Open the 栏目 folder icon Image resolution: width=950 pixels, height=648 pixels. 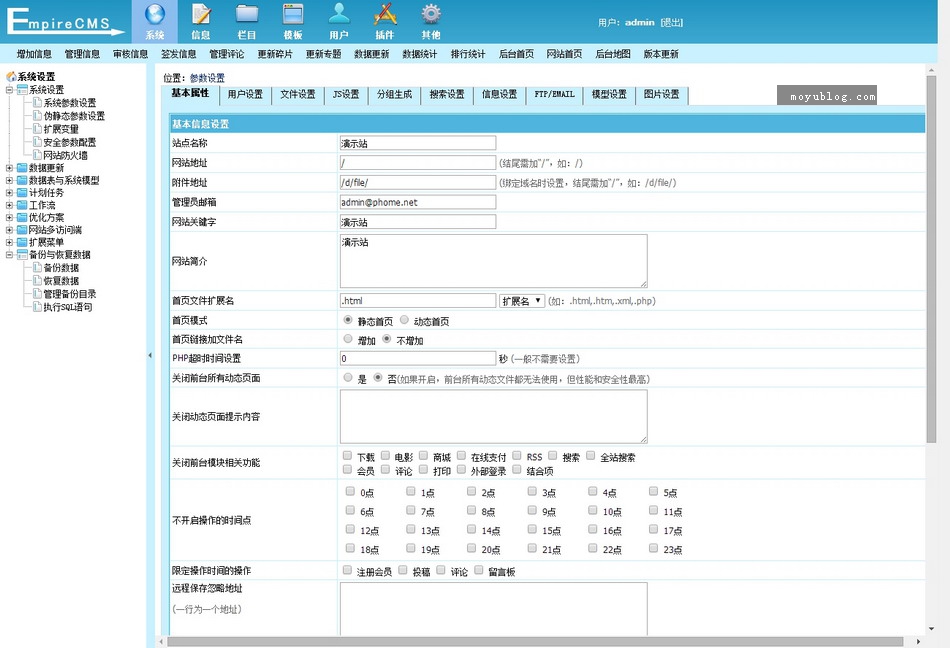pyautogui.click(x=247, y=15)
